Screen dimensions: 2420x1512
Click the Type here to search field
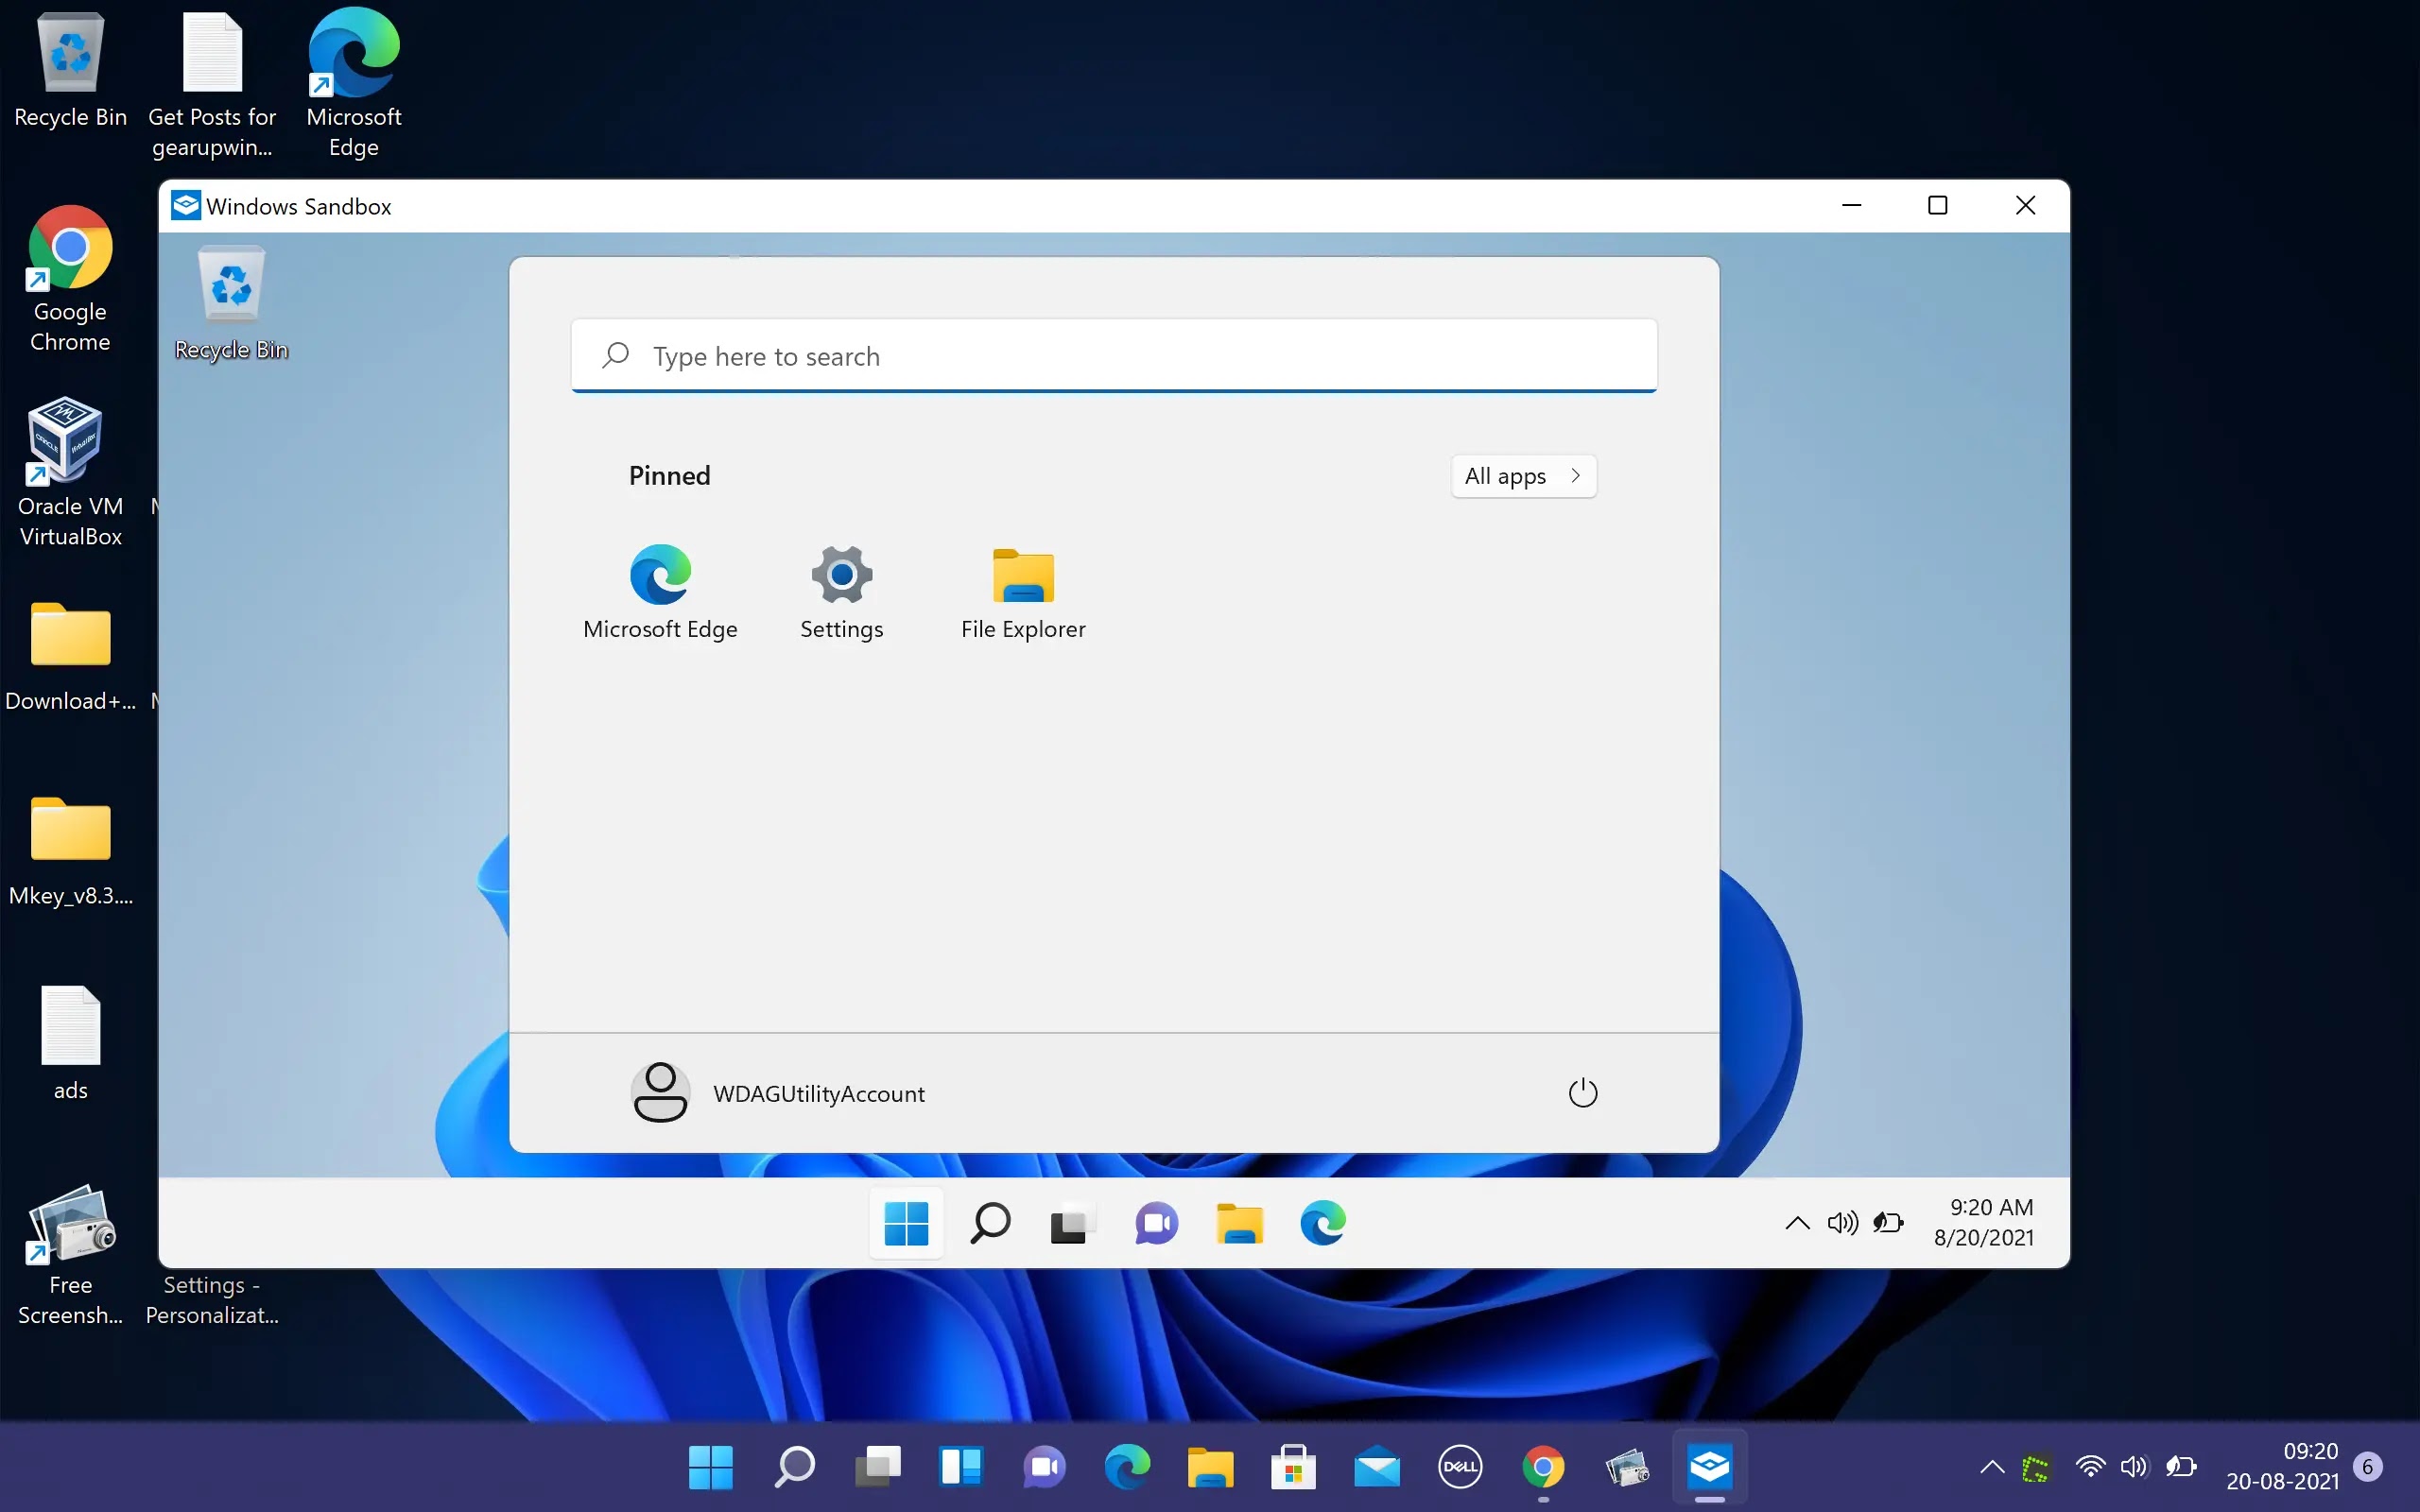coord(1113,356)
